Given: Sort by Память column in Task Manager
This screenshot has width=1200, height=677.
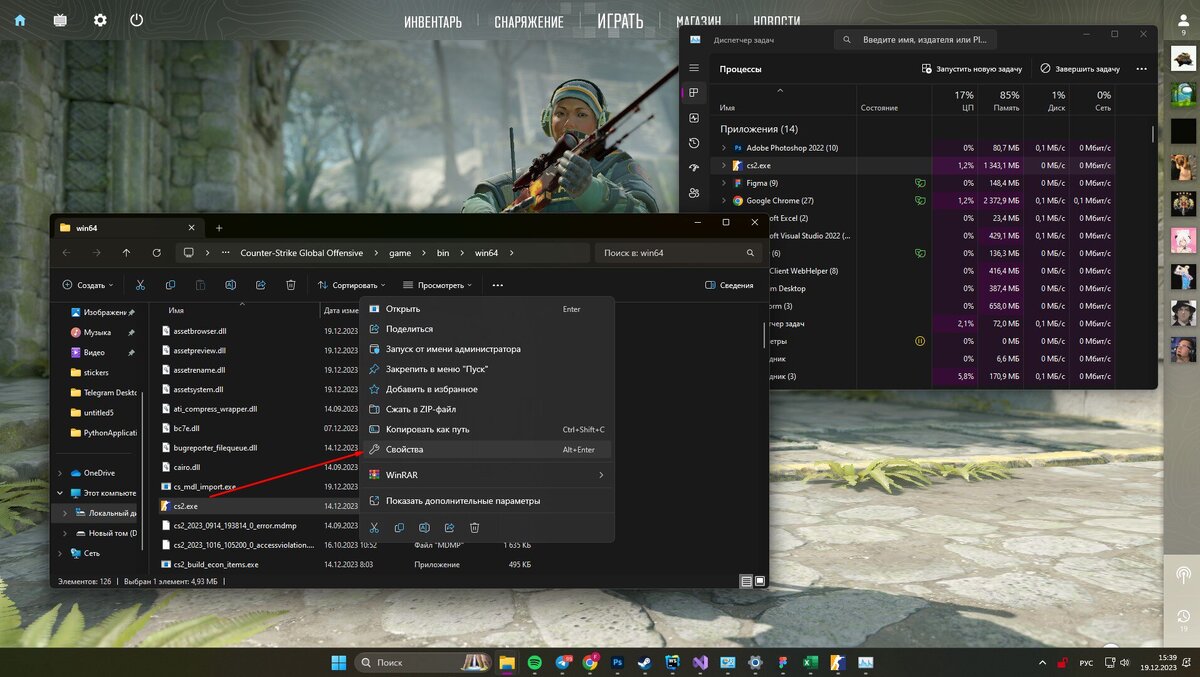Looking at the screenshot, I should (1000, 100).
